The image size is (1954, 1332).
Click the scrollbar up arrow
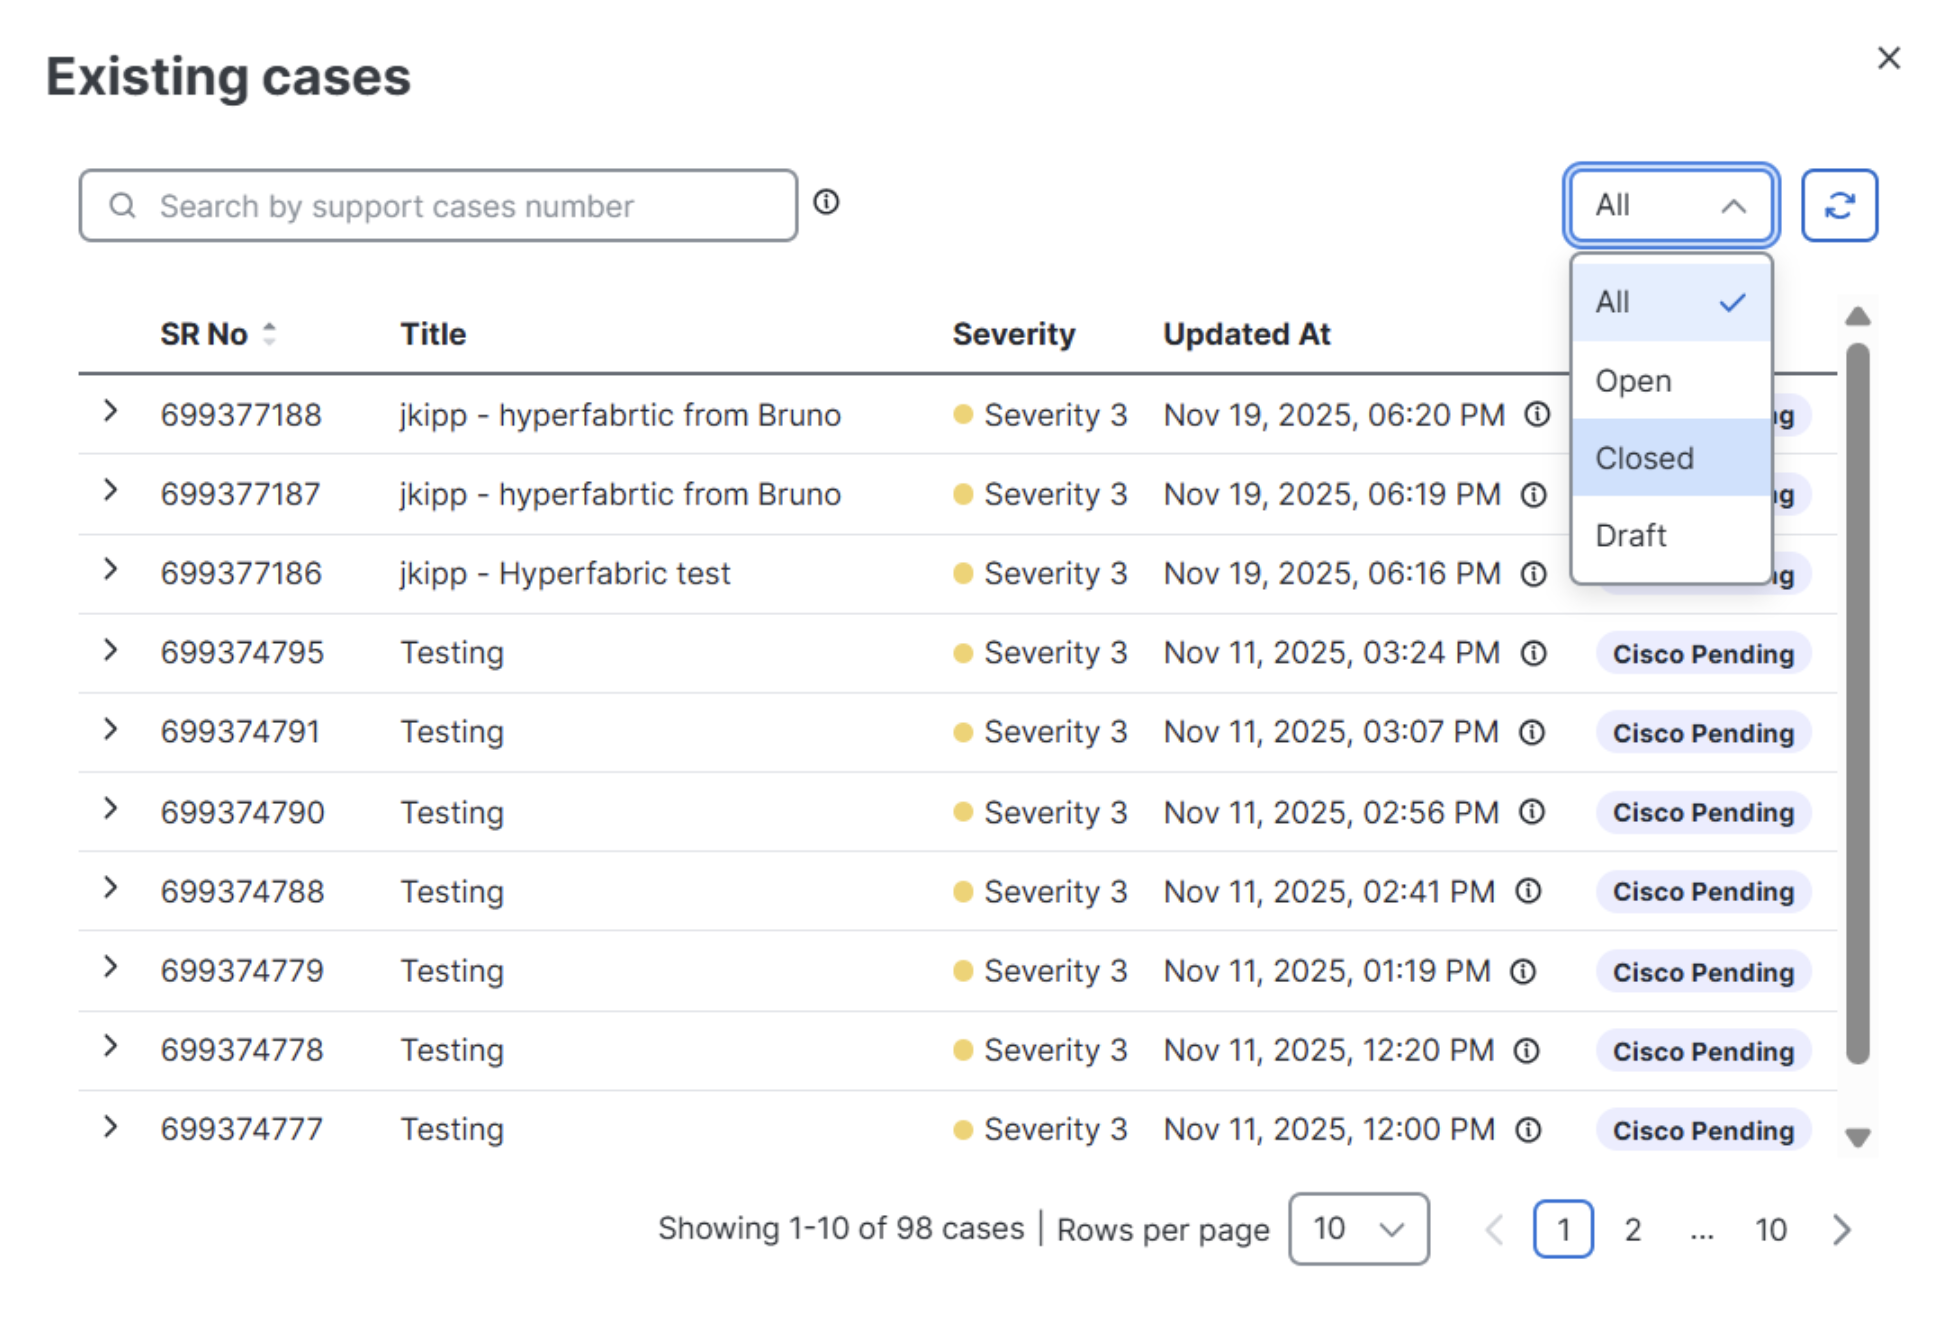coord(1858,317)
